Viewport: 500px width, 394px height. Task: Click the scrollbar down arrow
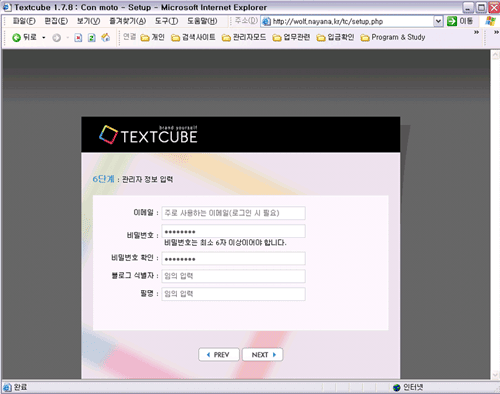click(496, 375)
